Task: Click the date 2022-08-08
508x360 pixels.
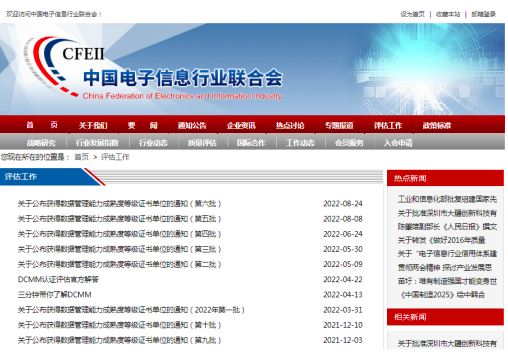Action: (x=343, y=219)
